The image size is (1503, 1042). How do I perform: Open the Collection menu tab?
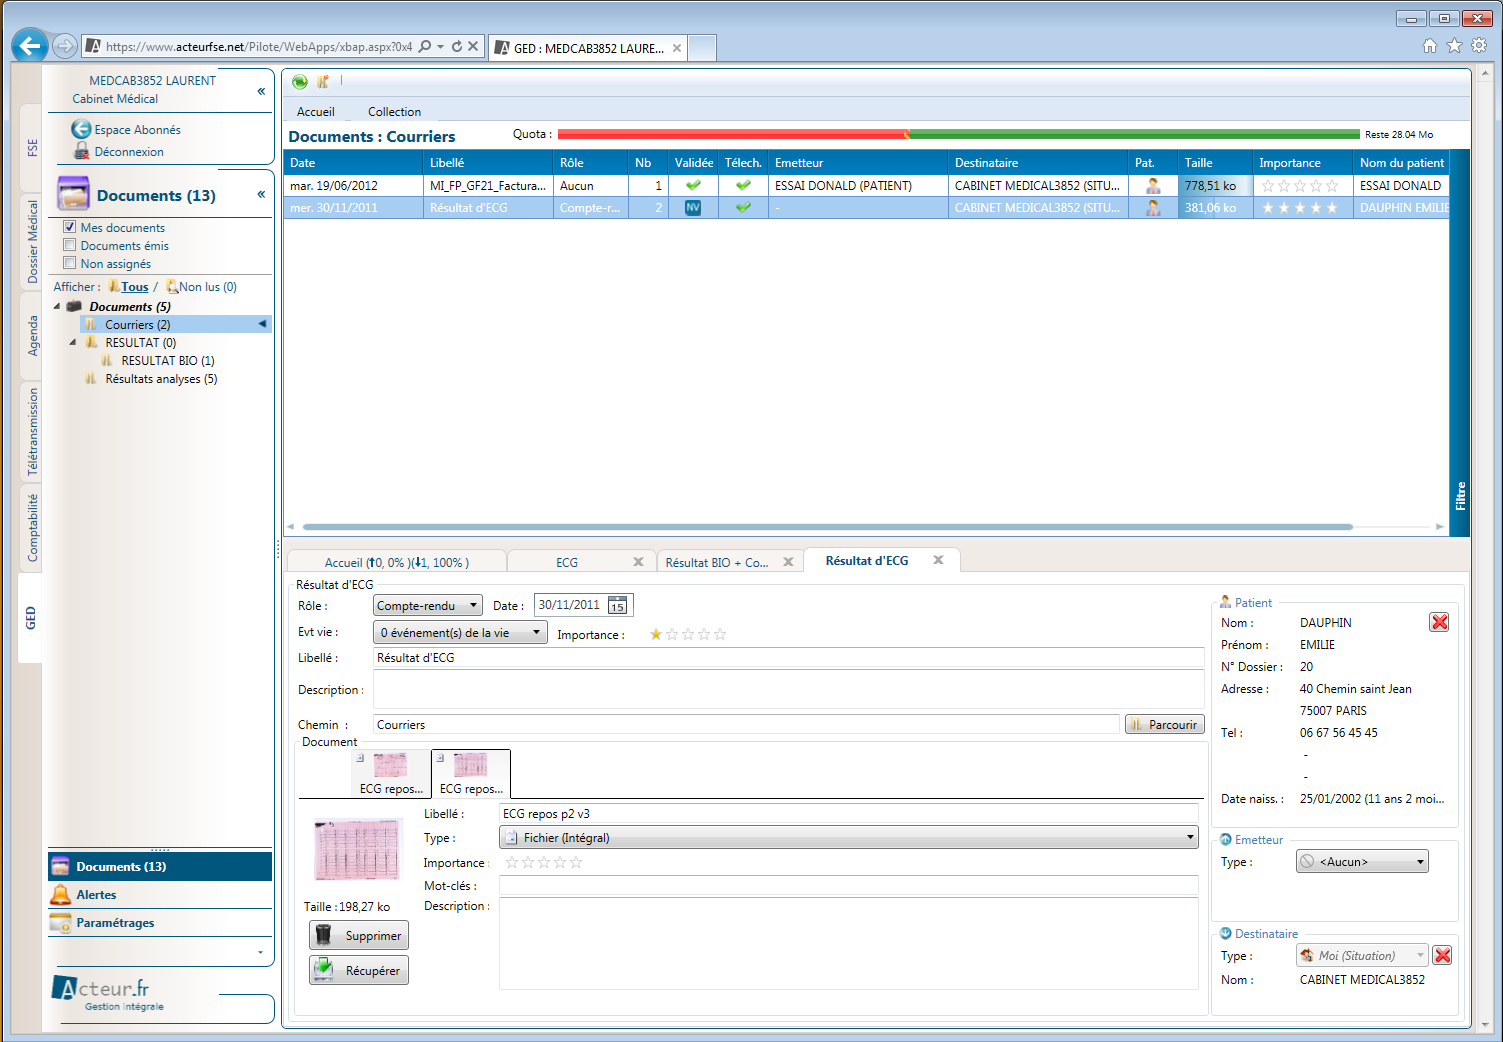point(394,112)
